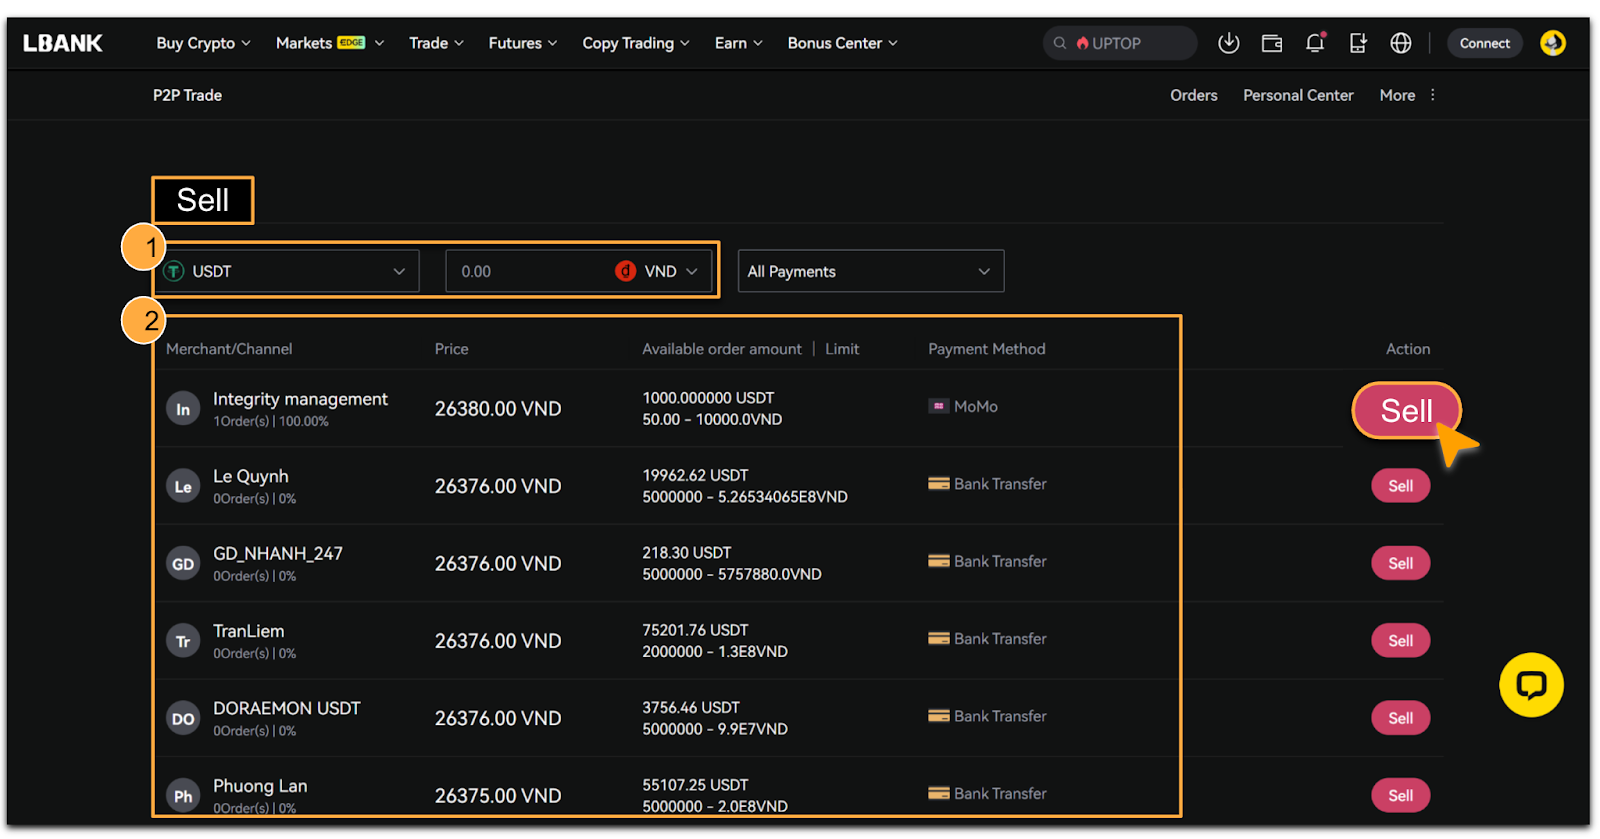The height and width of the screenshot is (839, 1600).
Task: Click the orders document icon in header
Action: pyautogui.click(x=1357, y=43)
